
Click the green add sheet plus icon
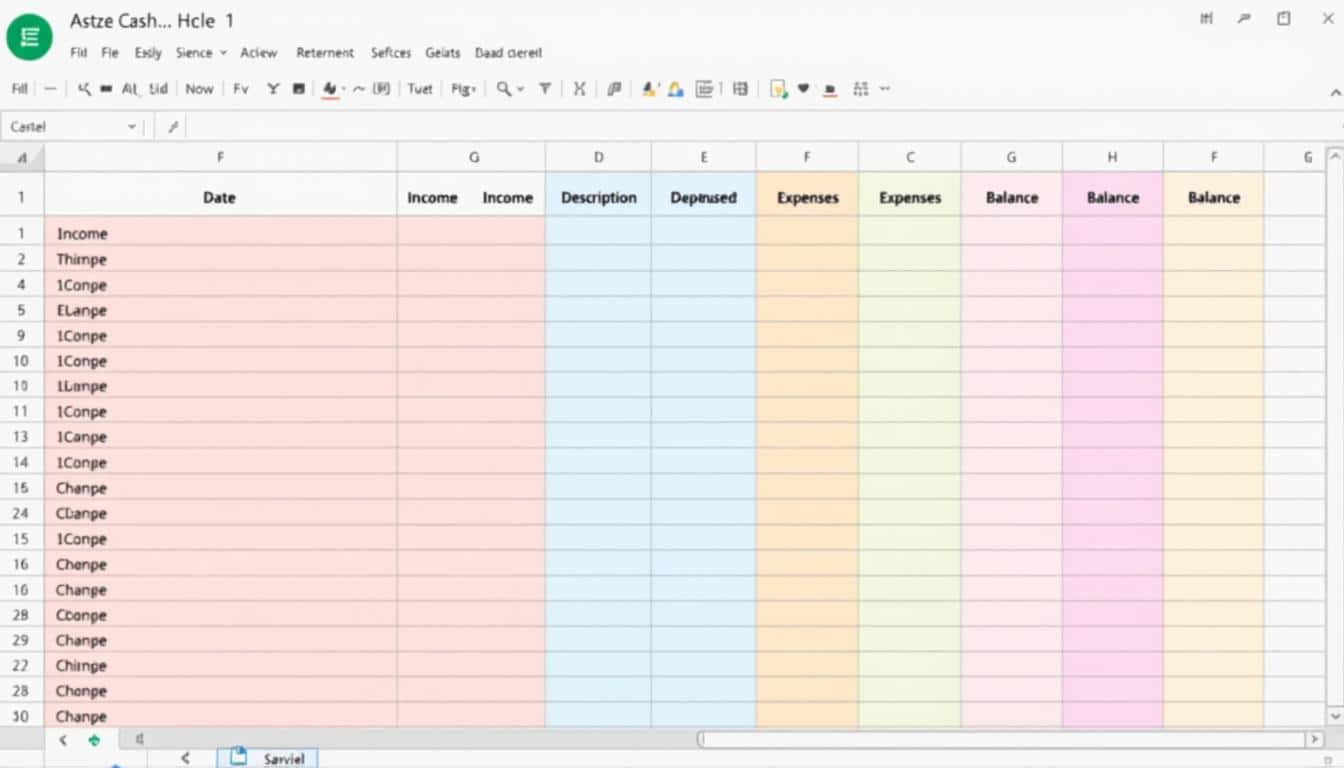(94, 740)
